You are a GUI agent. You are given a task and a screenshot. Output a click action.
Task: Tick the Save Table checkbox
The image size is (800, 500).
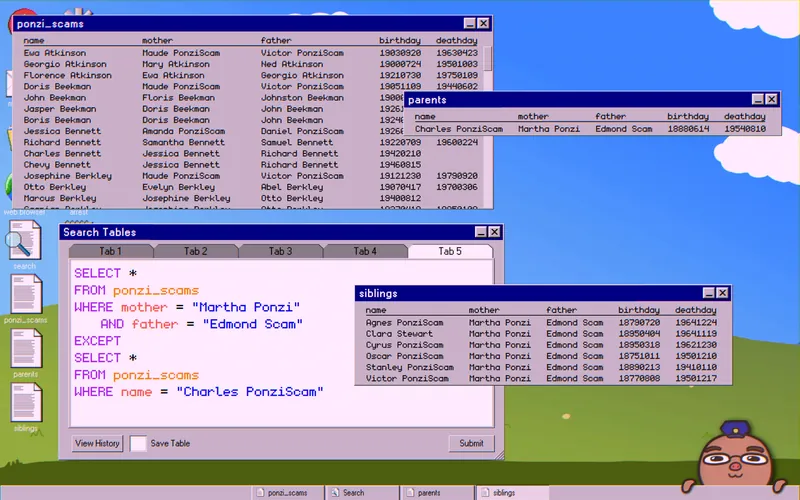[x=138, y=443]
